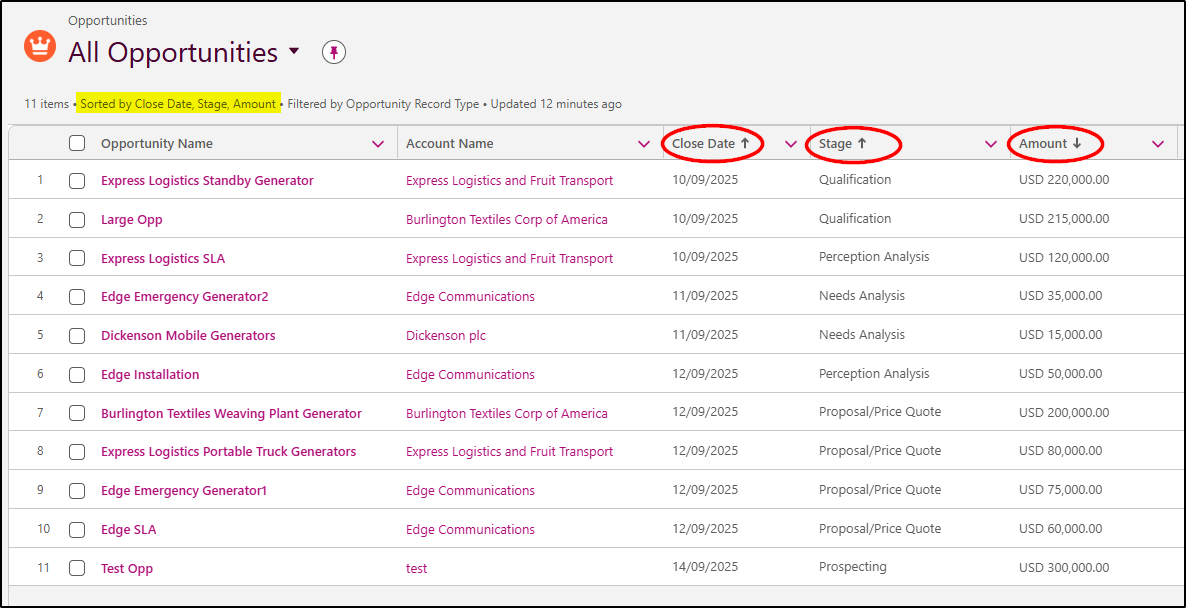
Task: Pin the All Opportunities list view
Action: tap(334, 53)
